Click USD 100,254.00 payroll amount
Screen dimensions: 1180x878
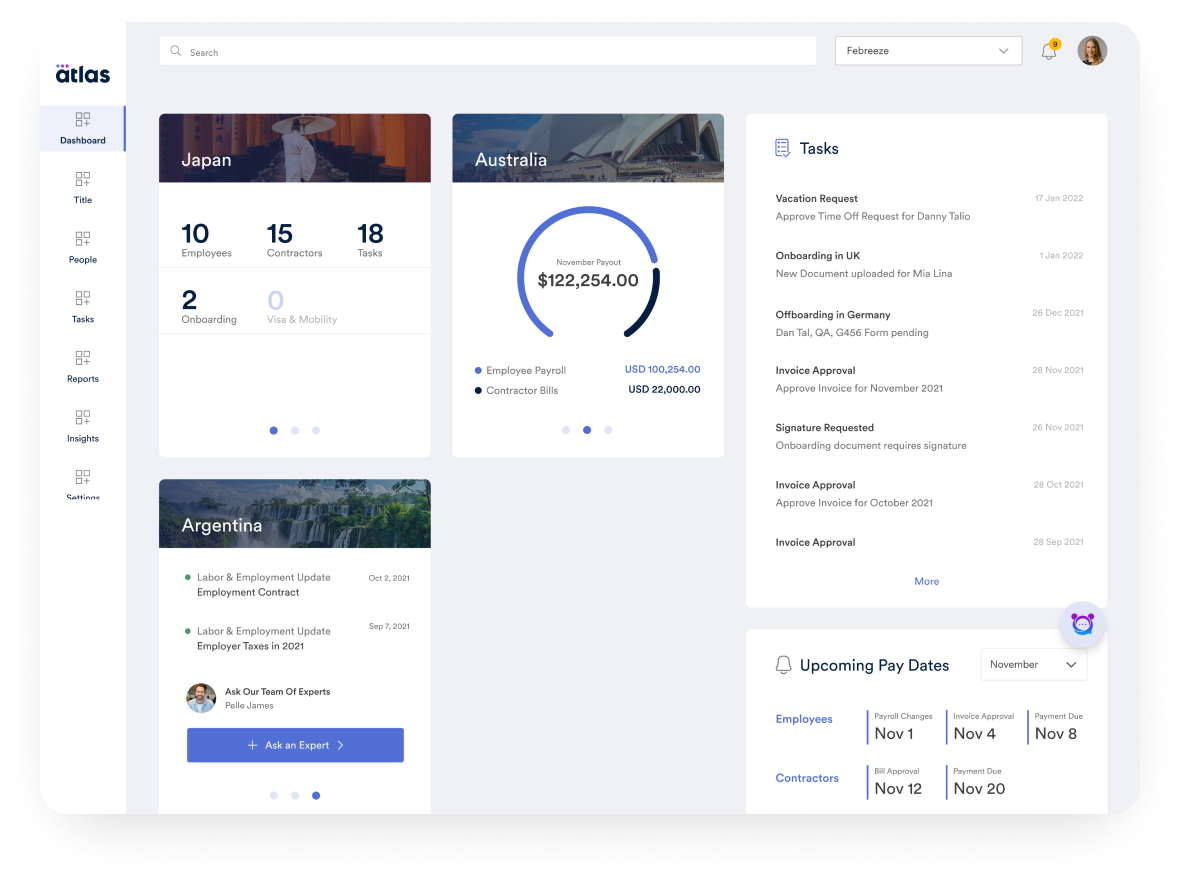coord(662,369)
